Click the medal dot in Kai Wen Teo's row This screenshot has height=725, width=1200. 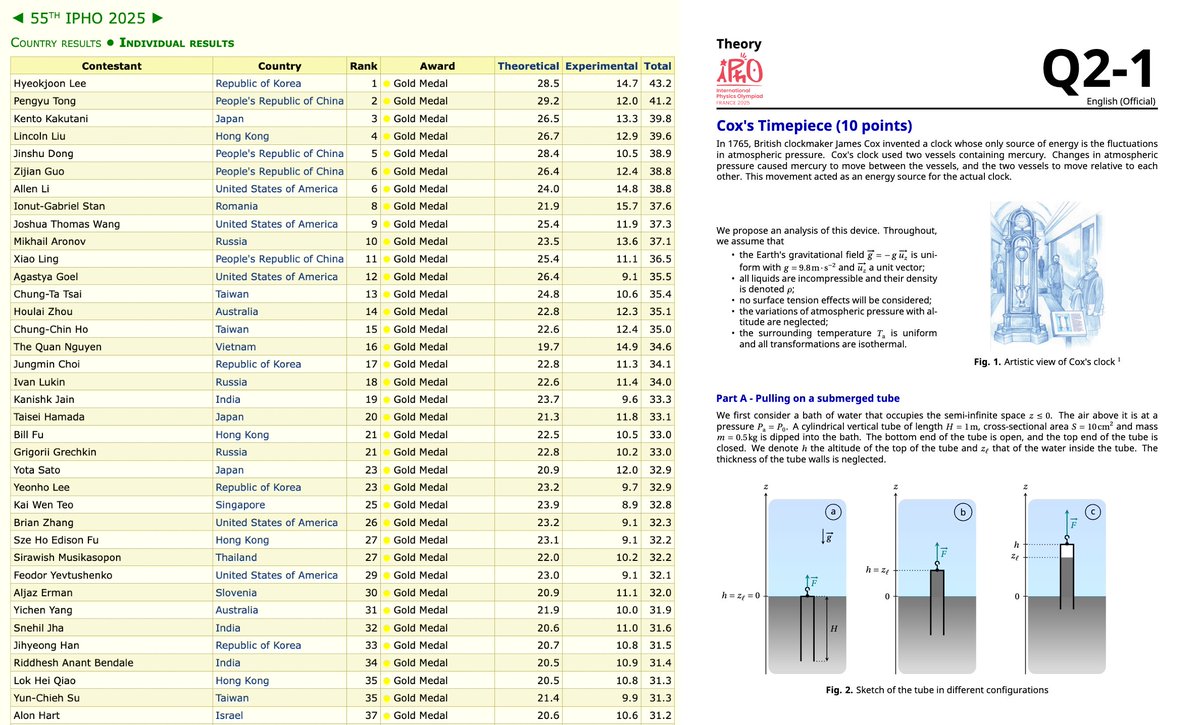(x=386, y=505)
